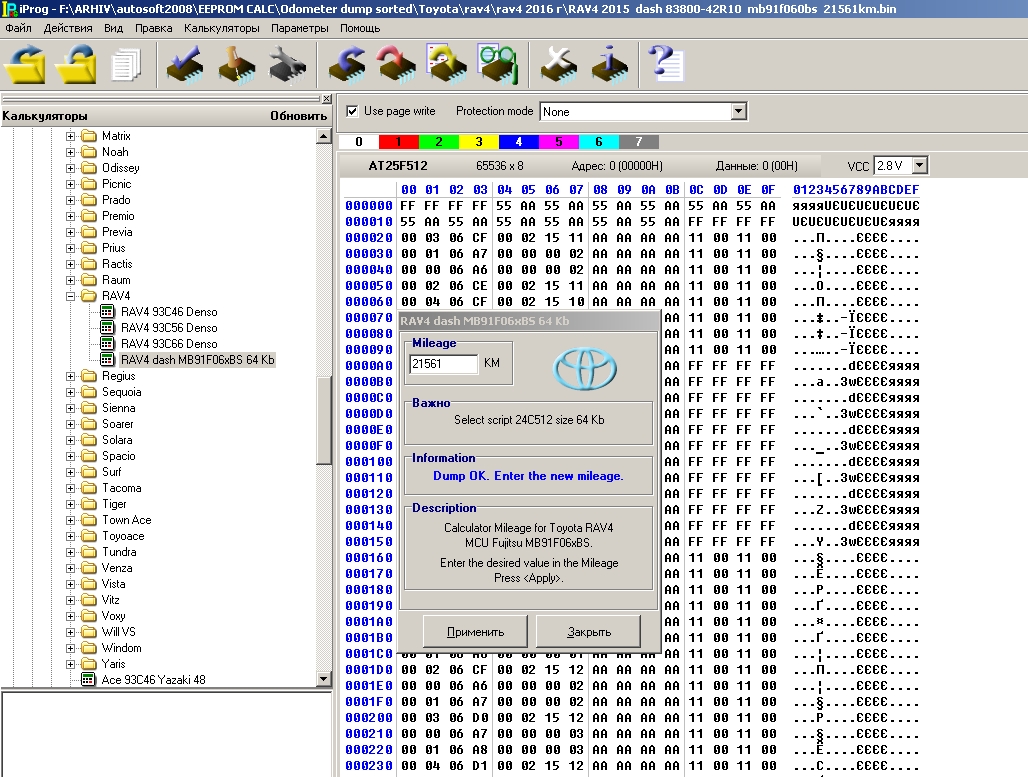Select the magenta color swatch 5
The width and height of the screenshot is (1028, 777).
[559, 142]
